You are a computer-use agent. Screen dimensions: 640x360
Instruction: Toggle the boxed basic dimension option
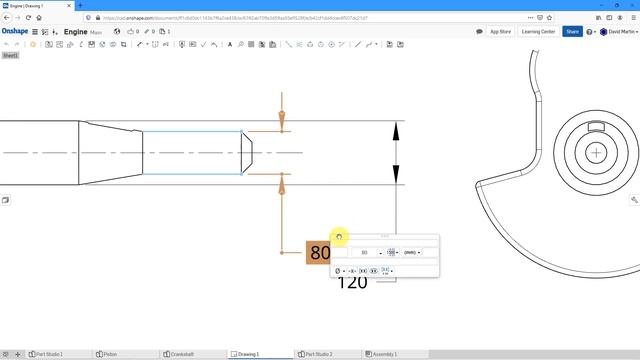point(362,271)
